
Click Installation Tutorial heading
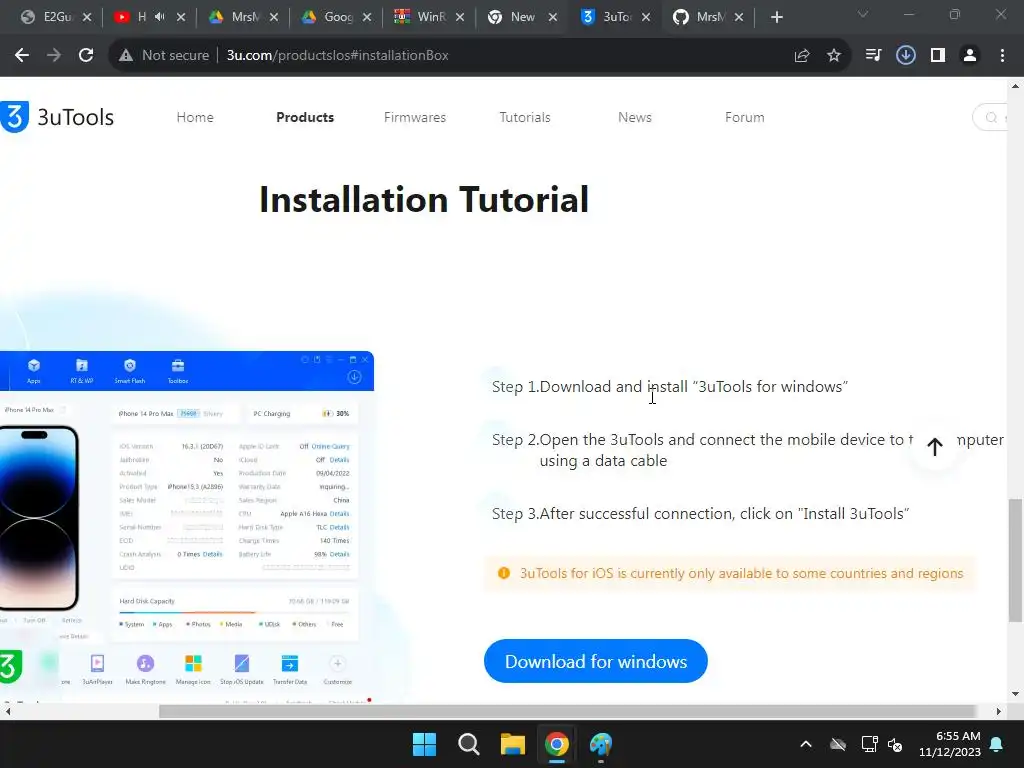(424, 199)
